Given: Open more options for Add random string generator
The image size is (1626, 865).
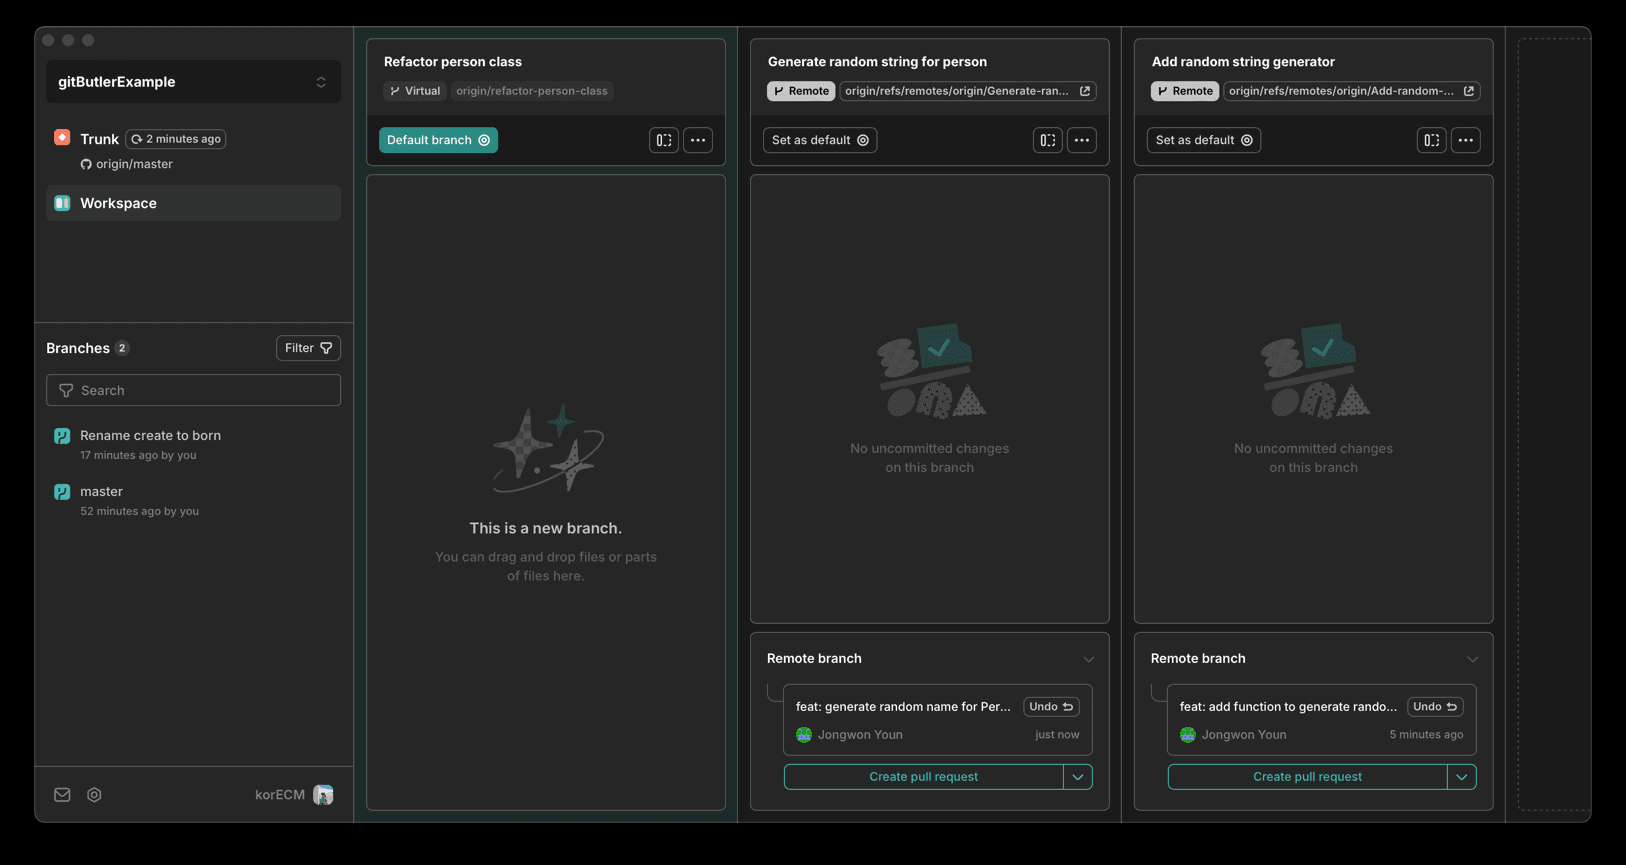Looking at the screenshot, I should 1466,140.
